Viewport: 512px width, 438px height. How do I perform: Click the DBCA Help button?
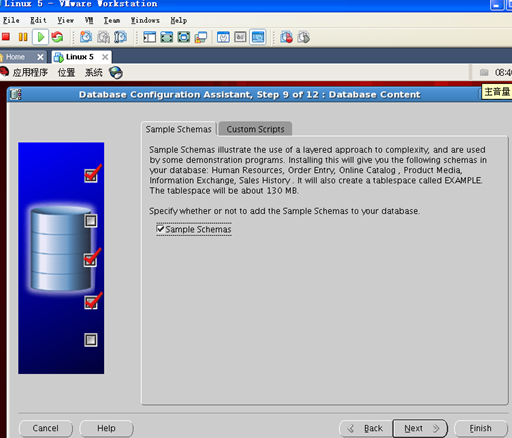click(x=106, y=428)
